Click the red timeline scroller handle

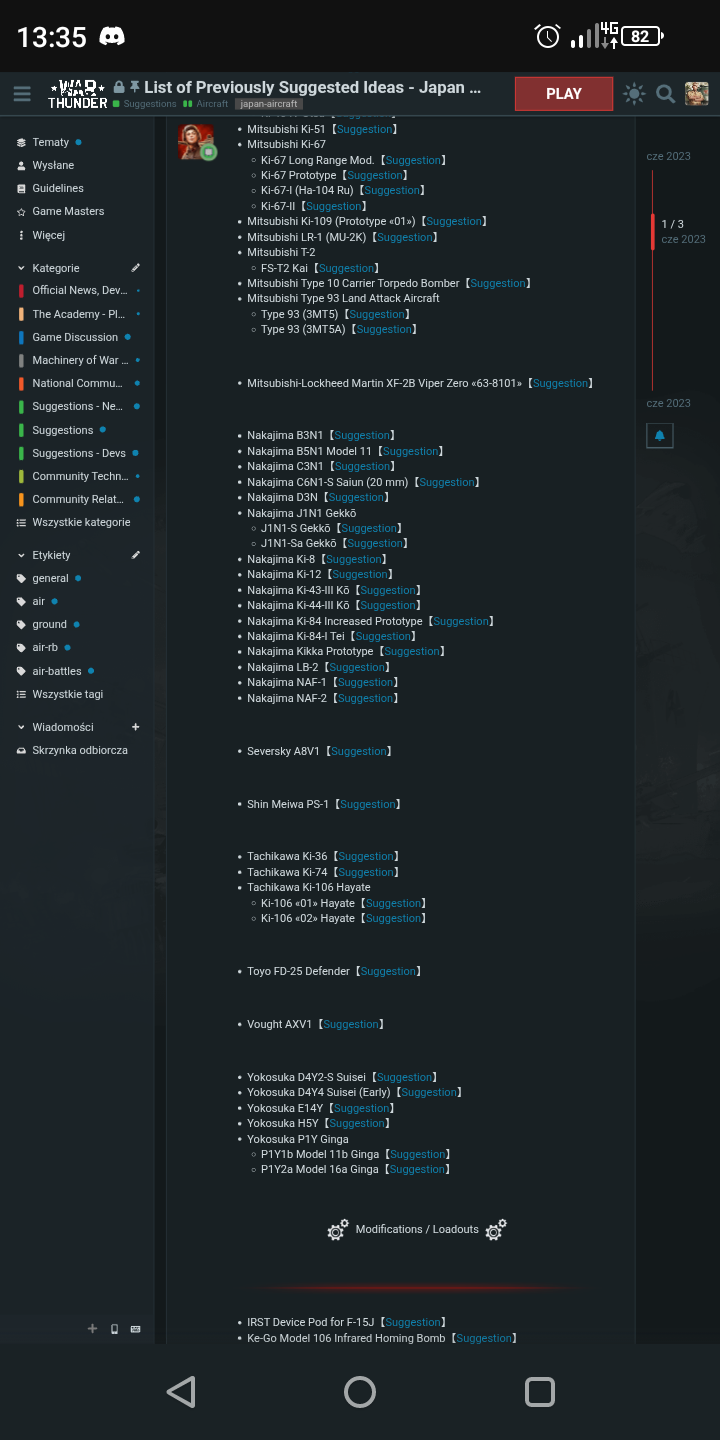(653, 231)
